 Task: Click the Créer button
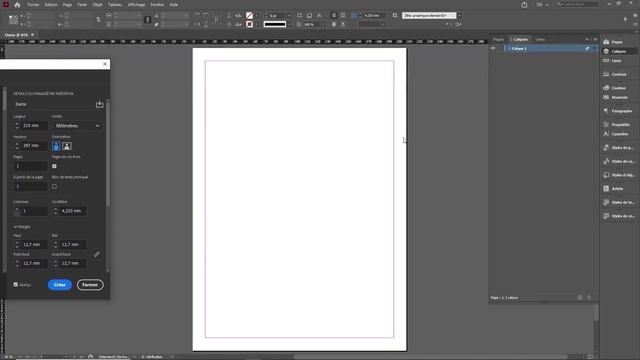(60, 284)
